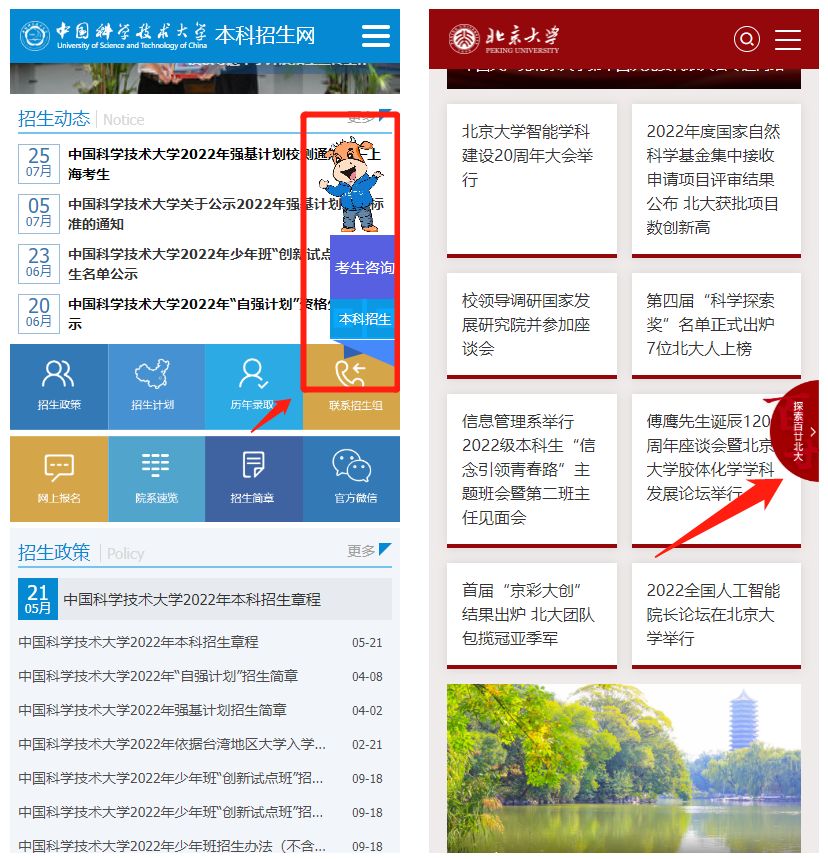Open the 自强计划 招生简章 row dated 04-08

[201, 676]
